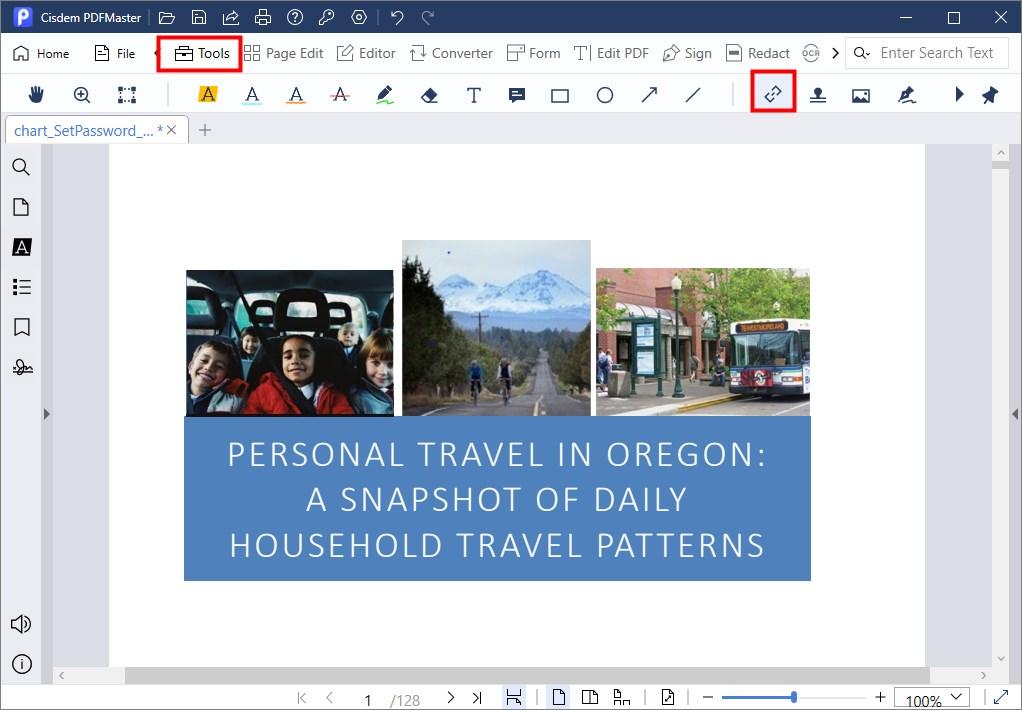Click the Stamp tool icon
The image size is (1022, 710).
click(817, 95)
